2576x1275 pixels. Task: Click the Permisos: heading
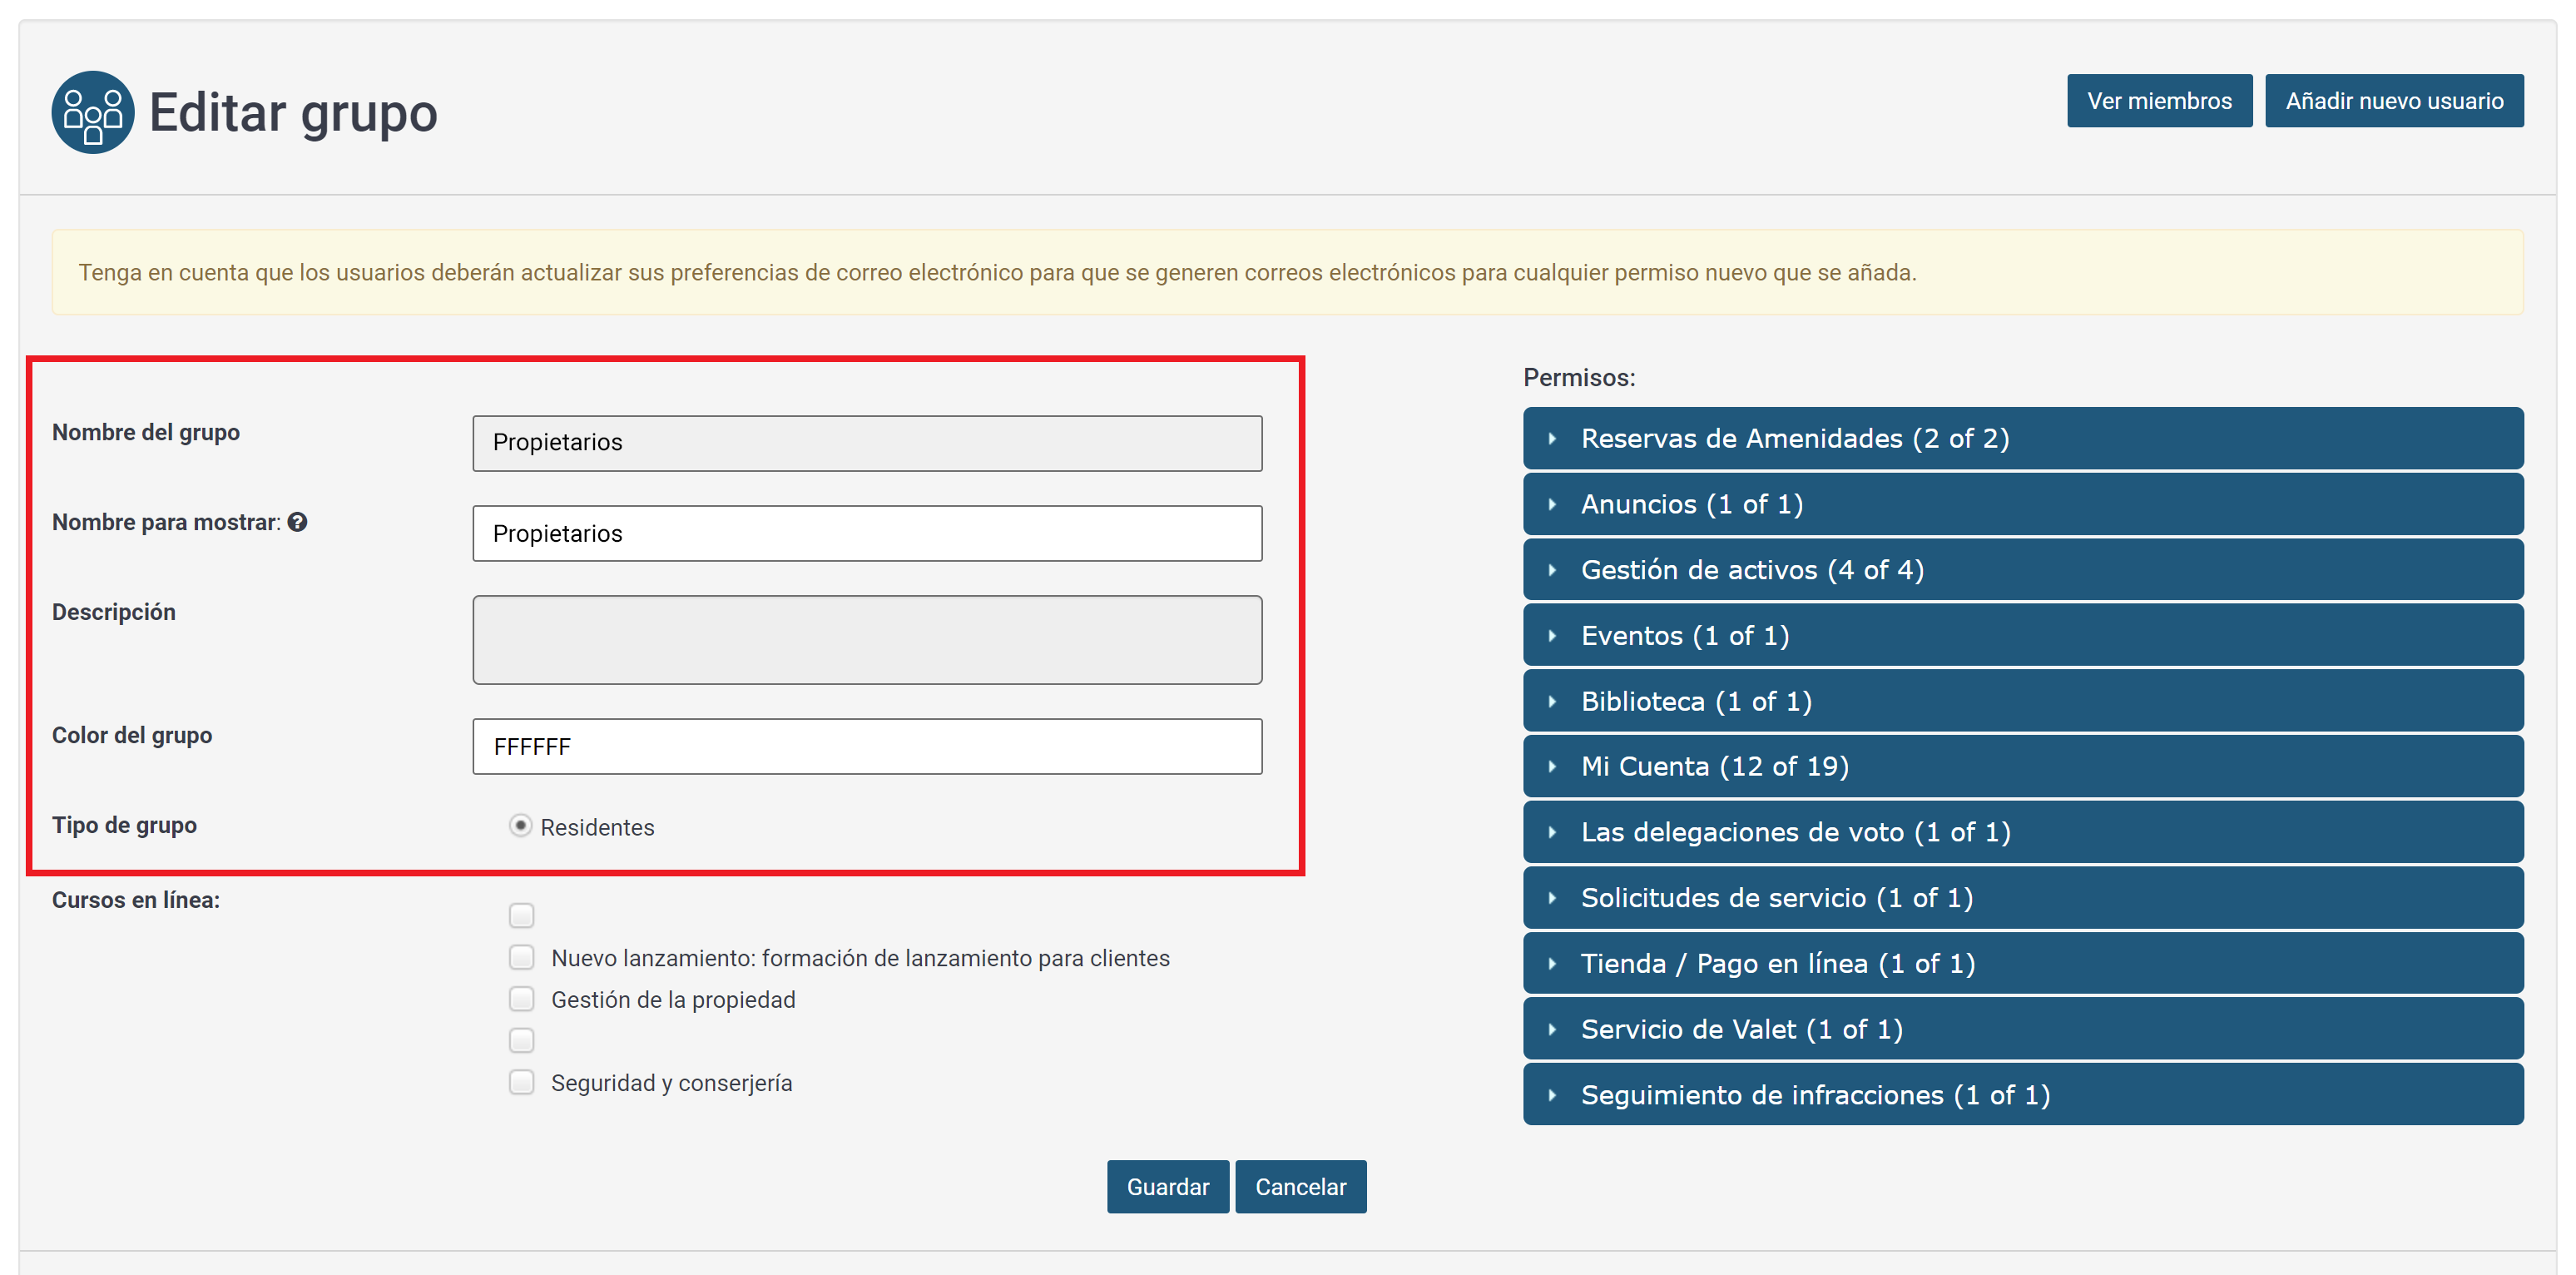[x=1579, y=378]
